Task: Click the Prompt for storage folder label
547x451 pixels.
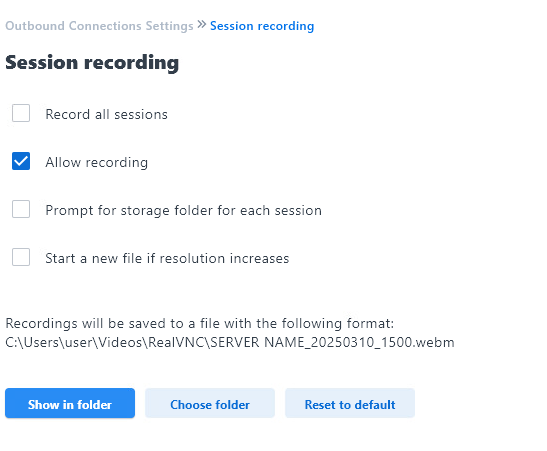Action: point(183,211)
